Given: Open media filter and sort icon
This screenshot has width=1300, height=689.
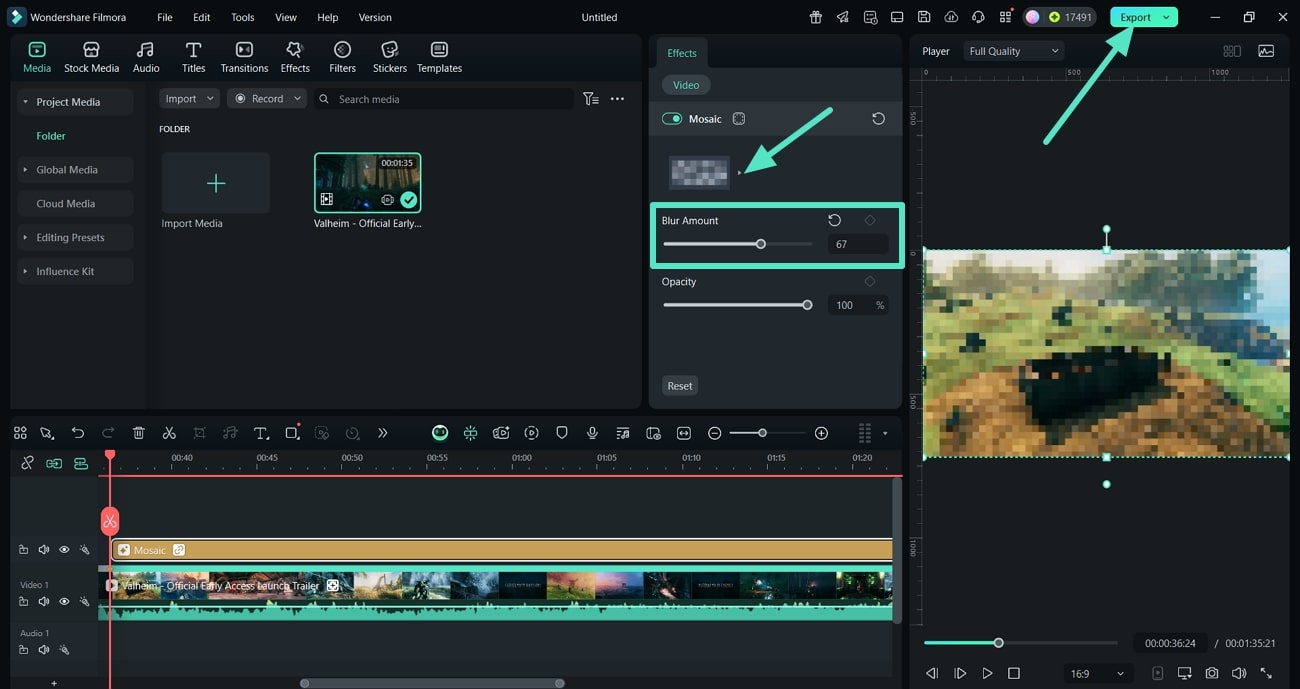Looking at the screenshot, I should [x=591, y=99].
